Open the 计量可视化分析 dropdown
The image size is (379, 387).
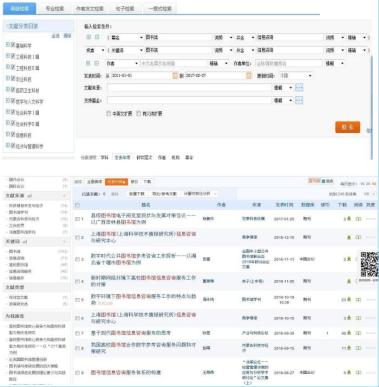[199, 193]
